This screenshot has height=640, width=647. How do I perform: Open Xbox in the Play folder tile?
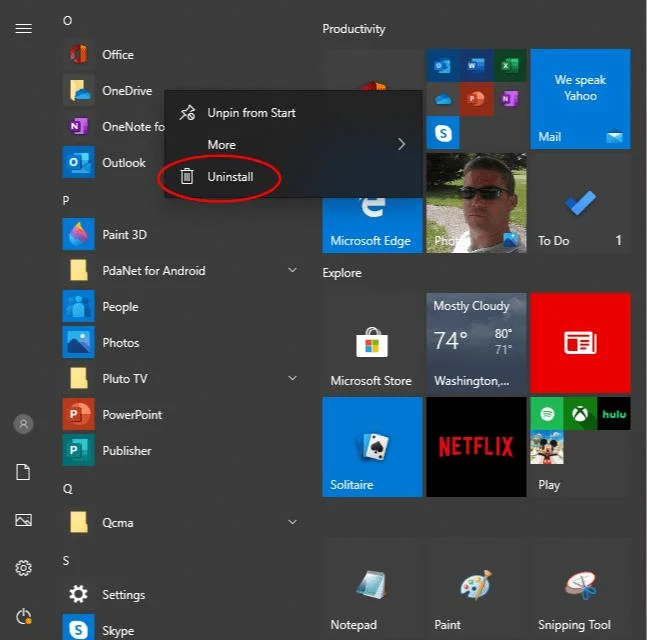pyautogui.click(x=580, y=413)
